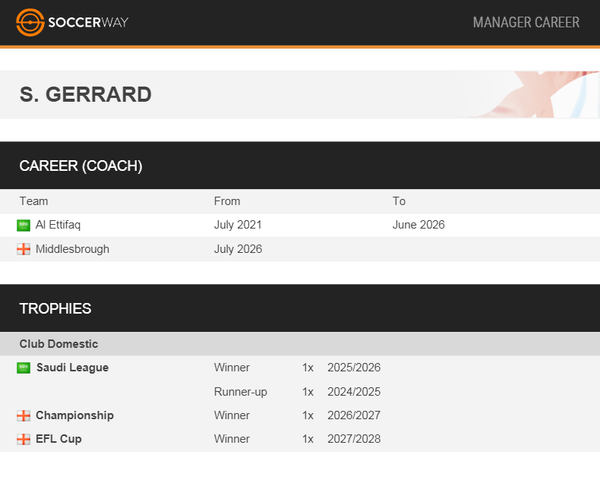Open the EFL Cup competition link
Screen dimensions: 600x486
coord(59,439)
